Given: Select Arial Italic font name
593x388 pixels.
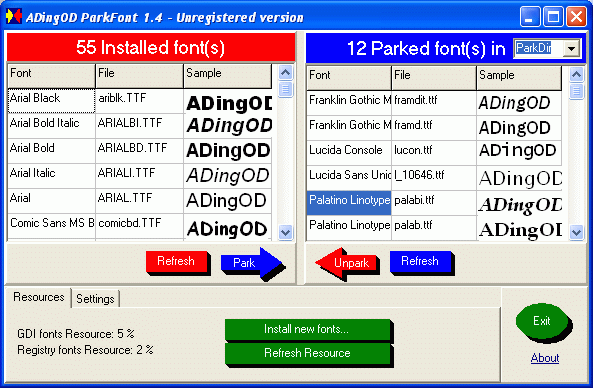Looking at the screenshot, I should [x=51, y=175].
